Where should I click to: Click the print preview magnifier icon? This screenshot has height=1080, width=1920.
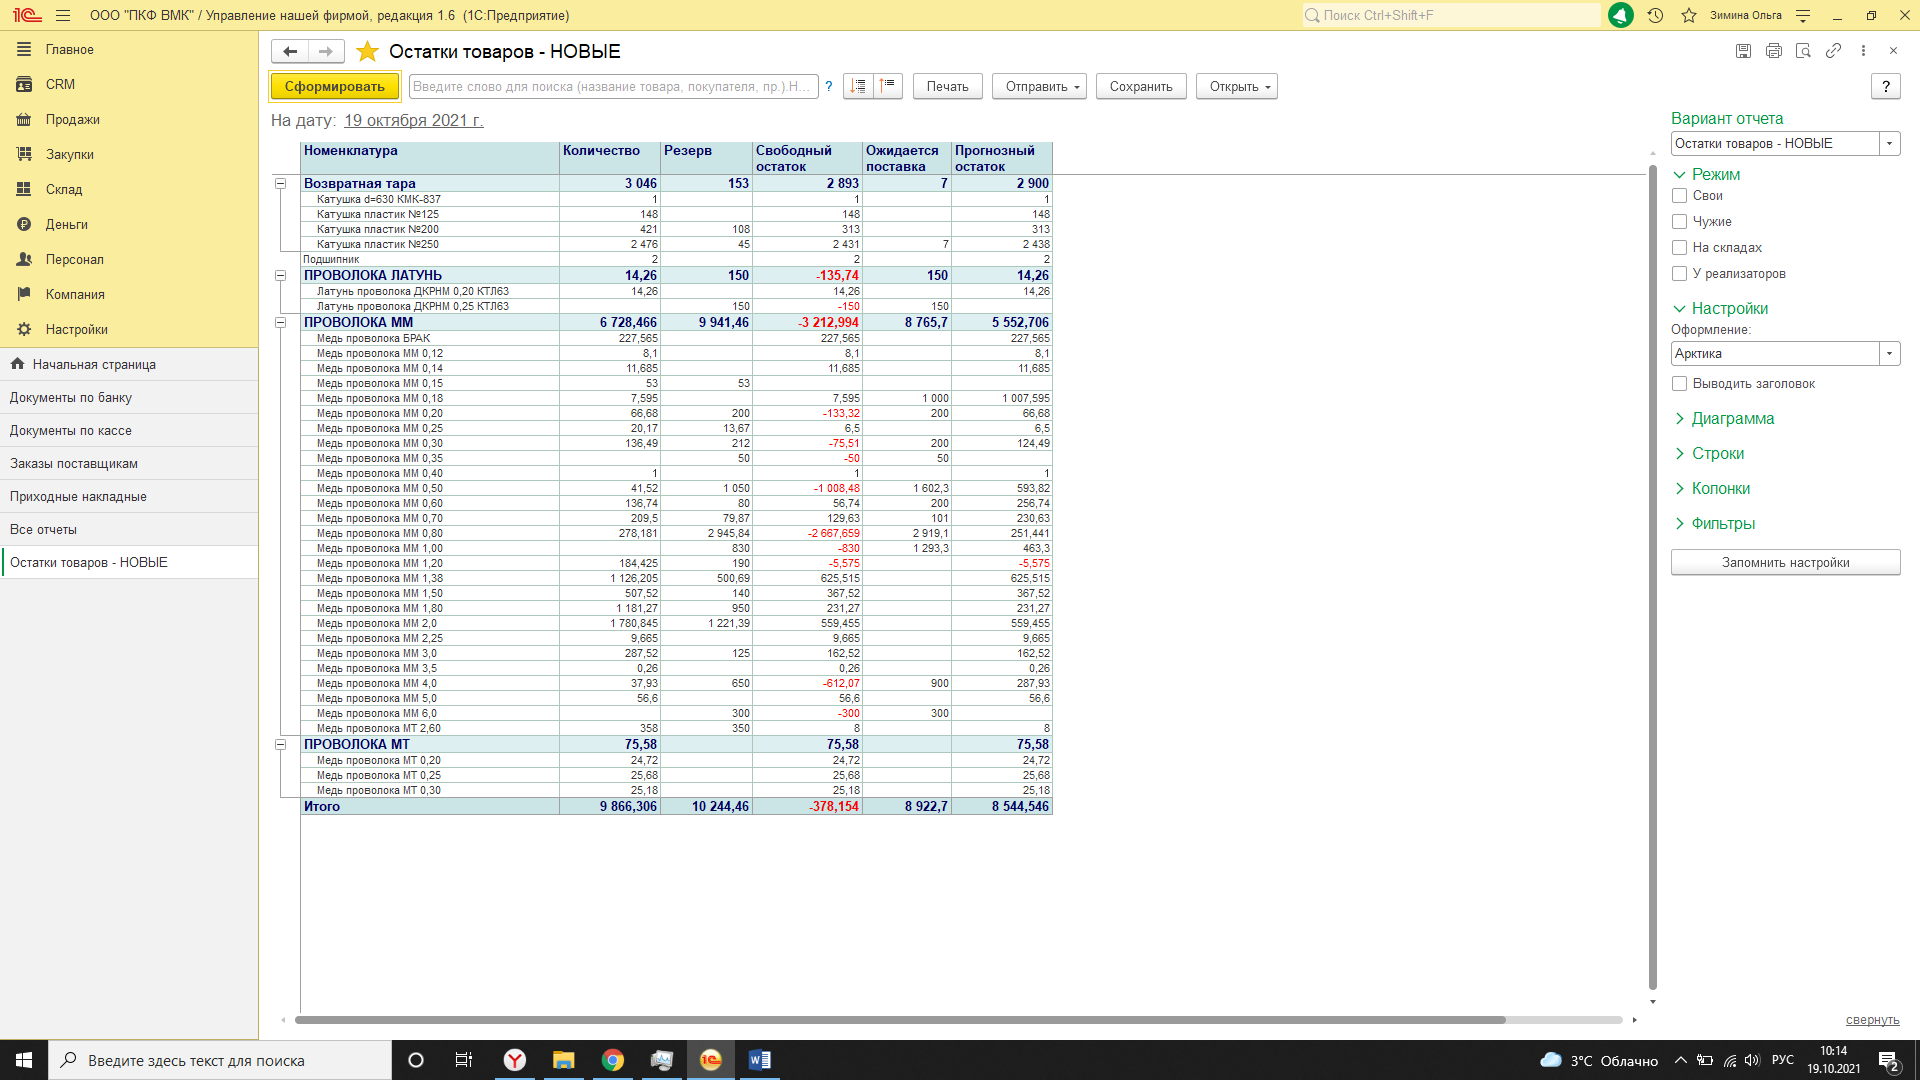[x=1803, y=51]
